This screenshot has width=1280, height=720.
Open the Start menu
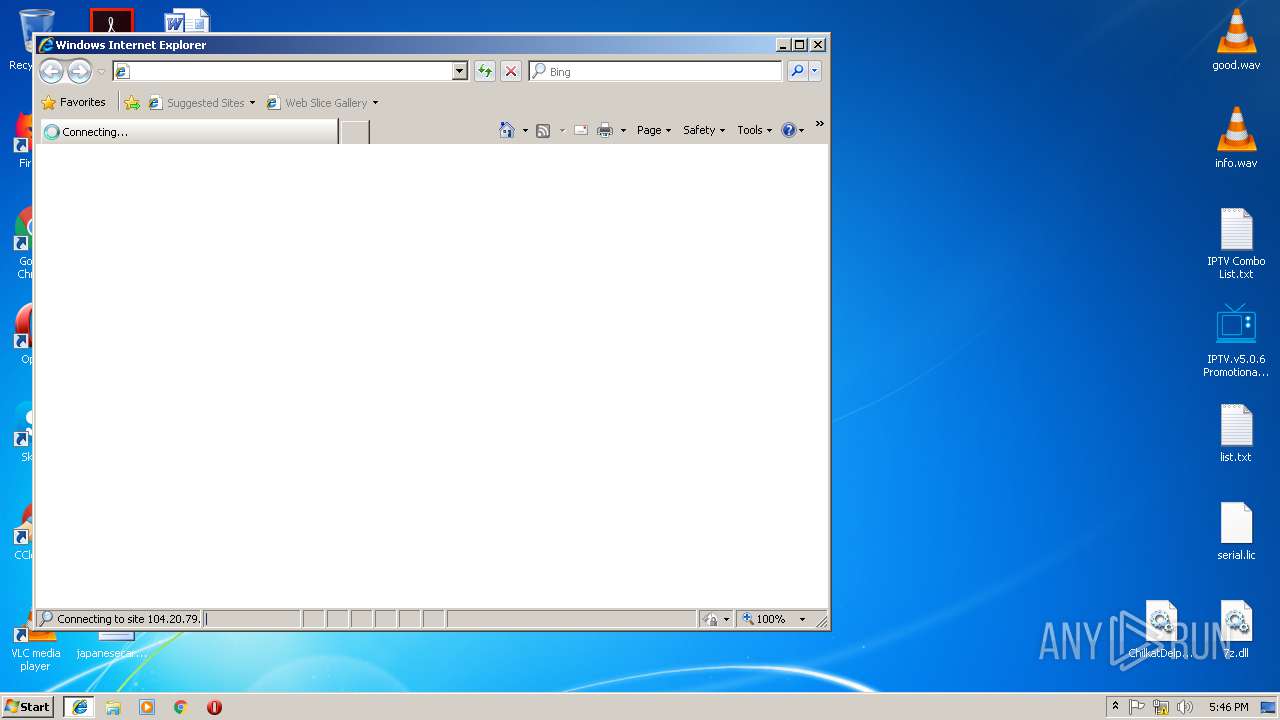pos(27,706)
